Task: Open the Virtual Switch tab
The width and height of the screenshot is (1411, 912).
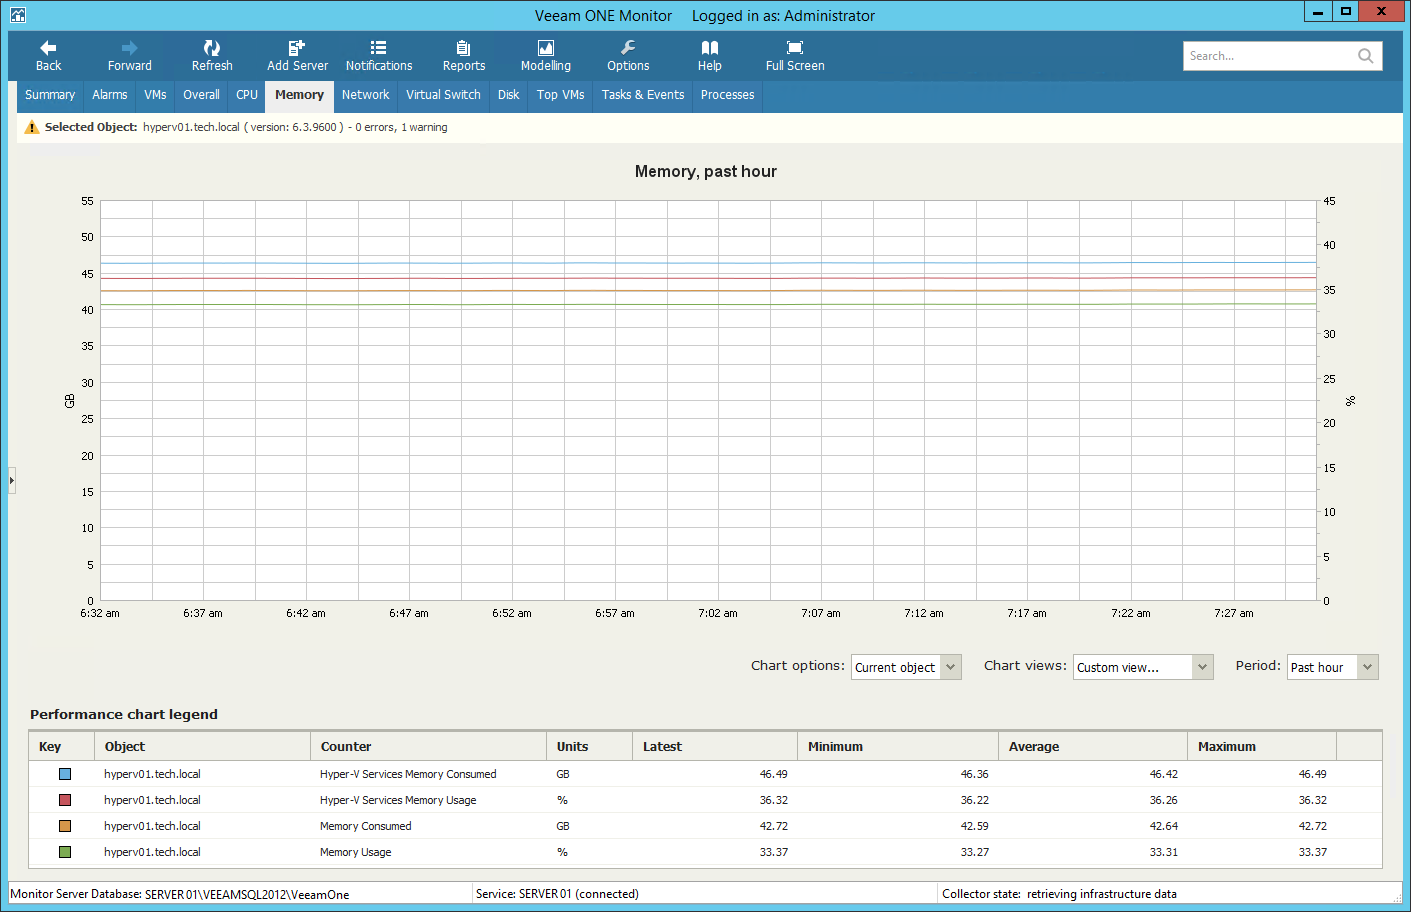Action: tap(443, 95)
